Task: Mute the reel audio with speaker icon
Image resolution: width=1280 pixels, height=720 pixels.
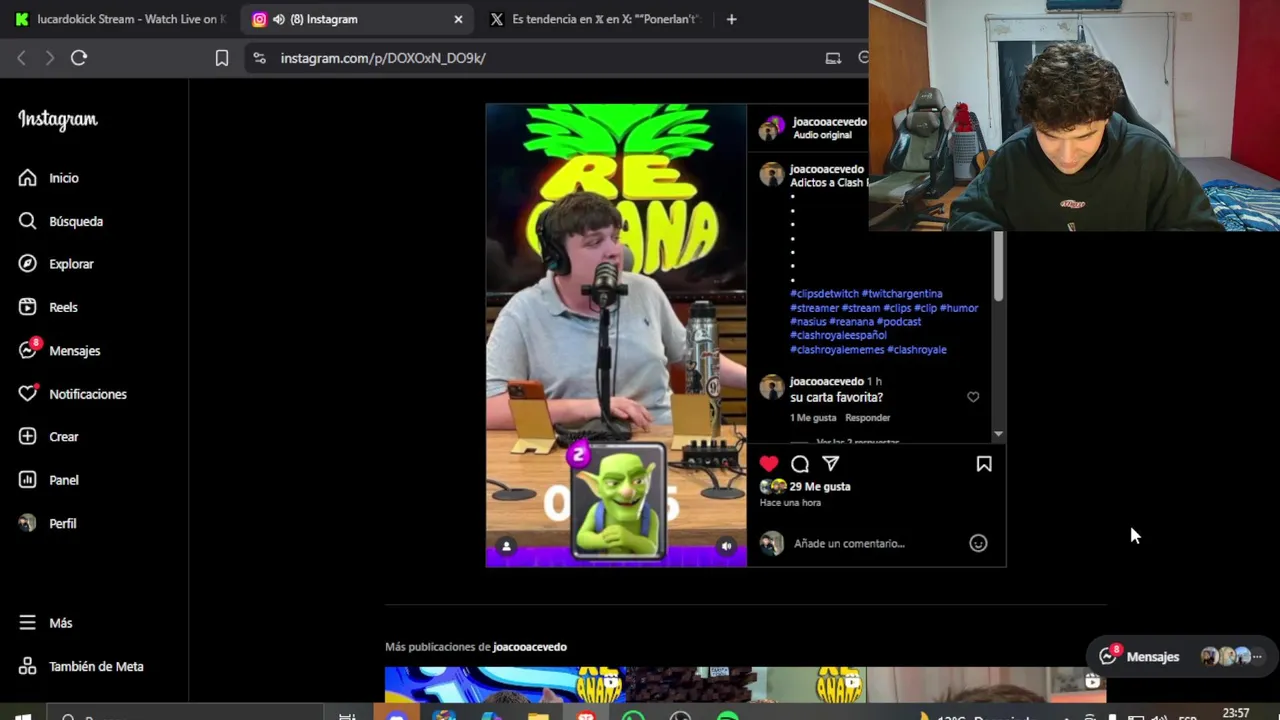Action: coord(726,546)
